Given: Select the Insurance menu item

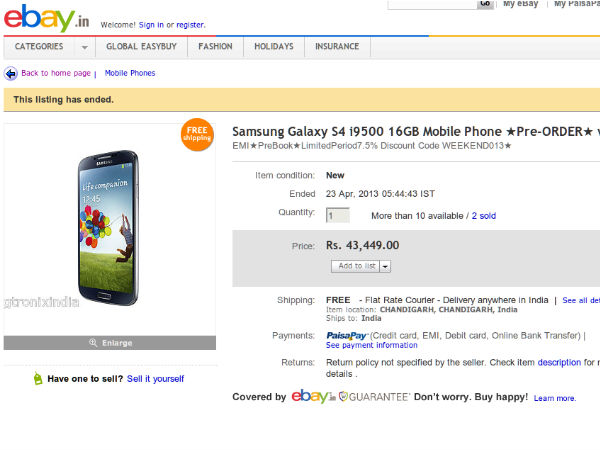Looking at the screenshot, I should point(337,47).
